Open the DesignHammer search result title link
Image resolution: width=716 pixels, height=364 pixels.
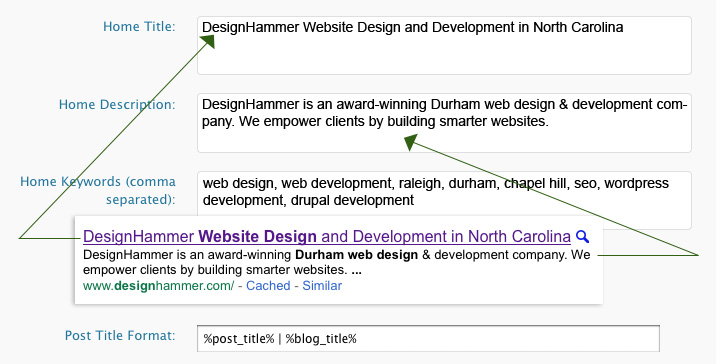327,237
